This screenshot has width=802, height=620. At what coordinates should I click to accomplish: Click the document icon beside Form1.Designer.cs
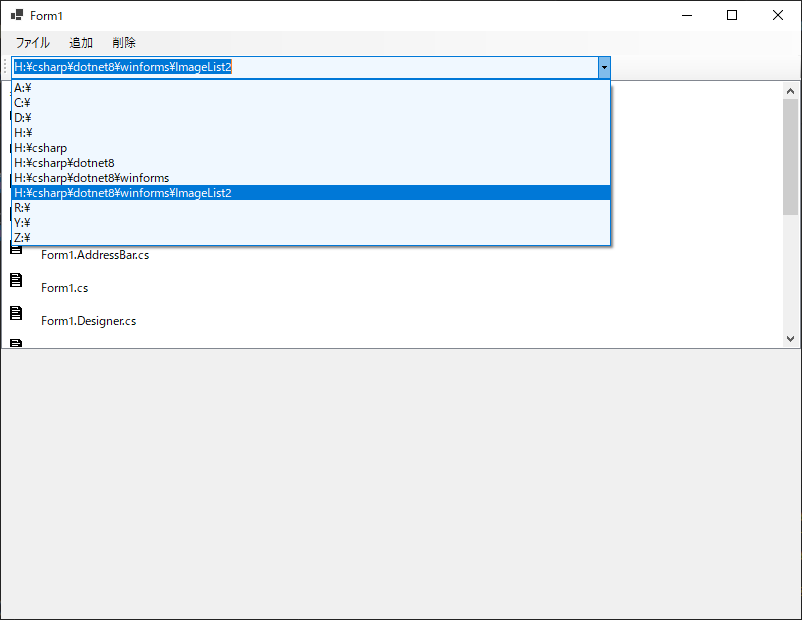pos(16,313)
